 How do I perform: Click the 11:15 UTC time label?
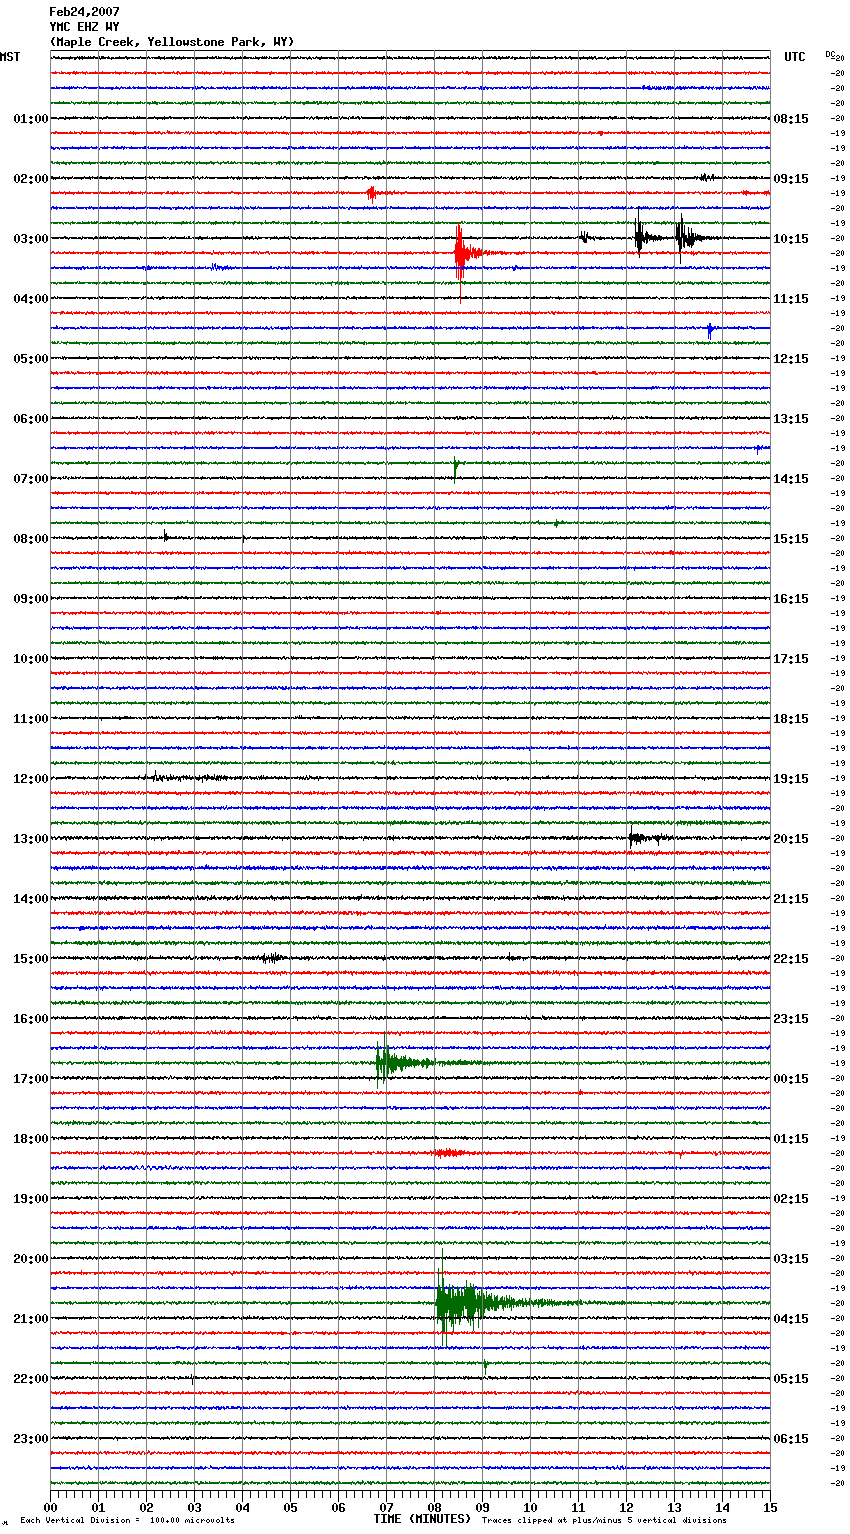pos(791,298)
